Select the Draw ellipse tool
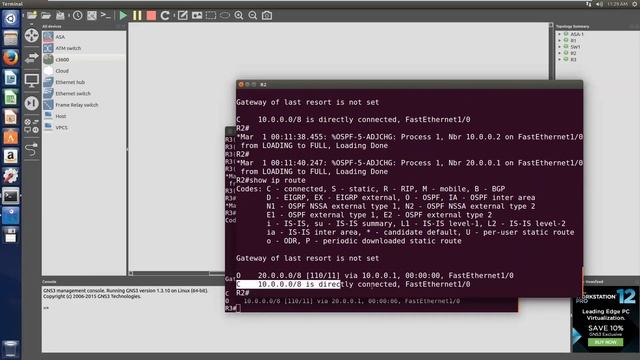 pyautogui.click(x=224, y=16)
